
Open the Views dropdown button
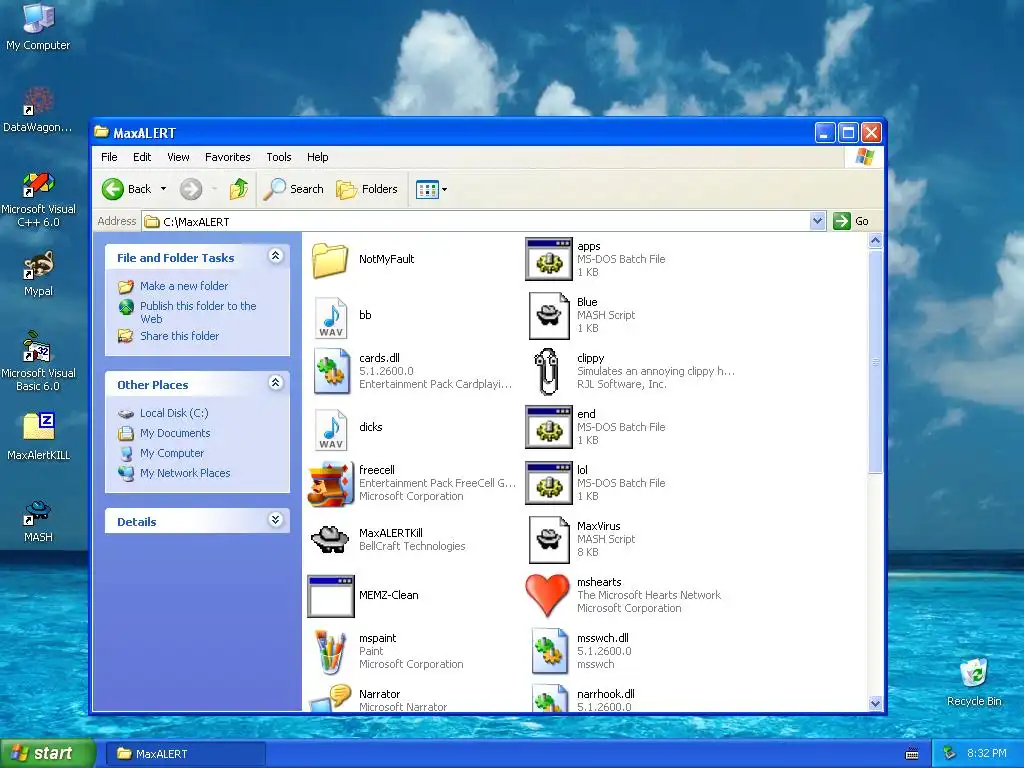click(x=432, y=190)
